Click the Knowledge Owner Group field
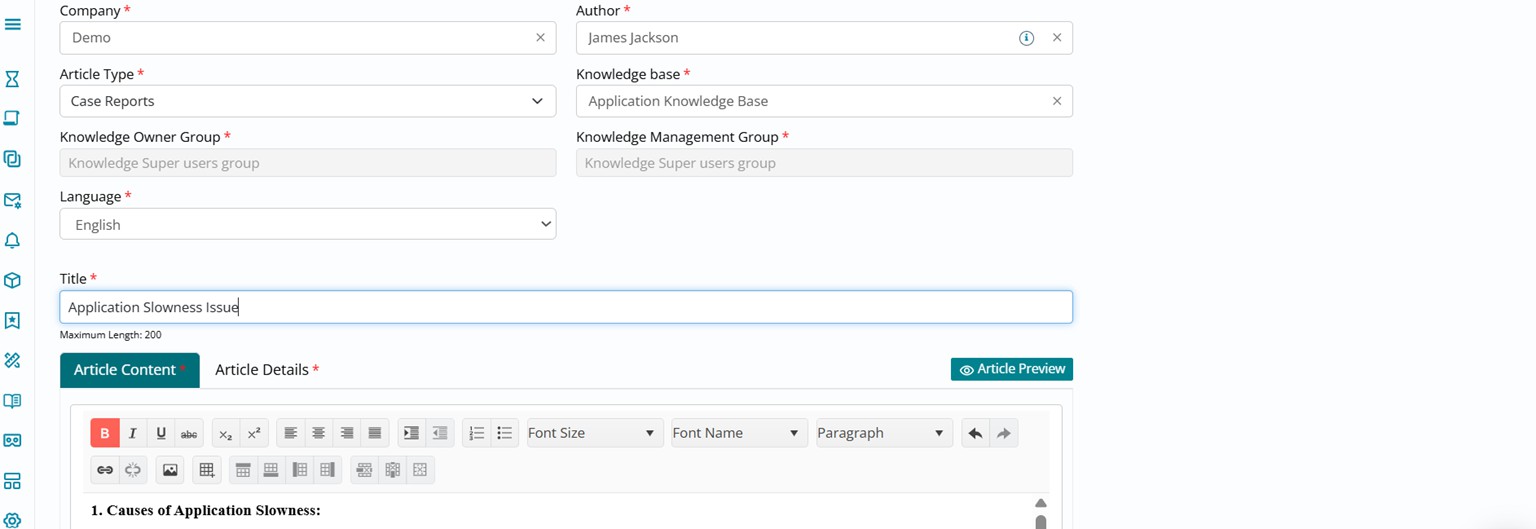Screen dimensions: 1536x529 [308, 163]
